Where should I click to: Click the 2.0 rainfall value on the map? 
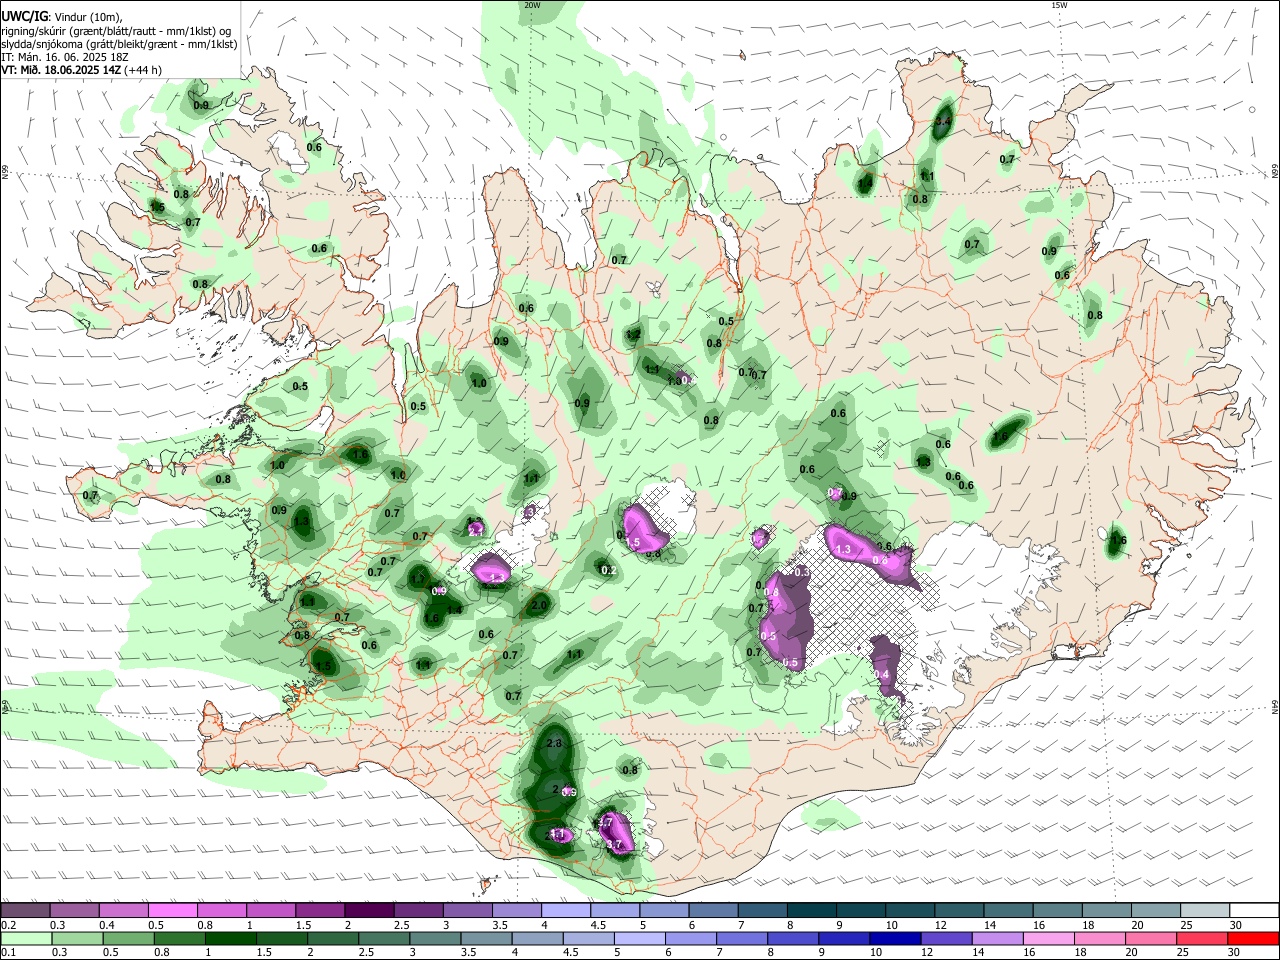[539, 606]
